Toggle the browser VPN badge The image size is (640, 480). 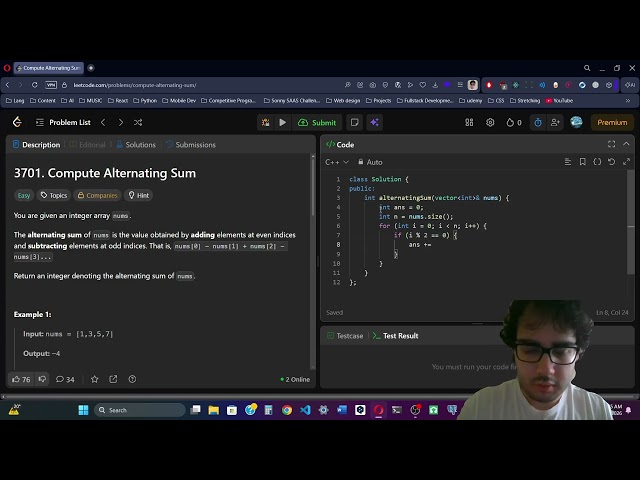coord(51,85)
